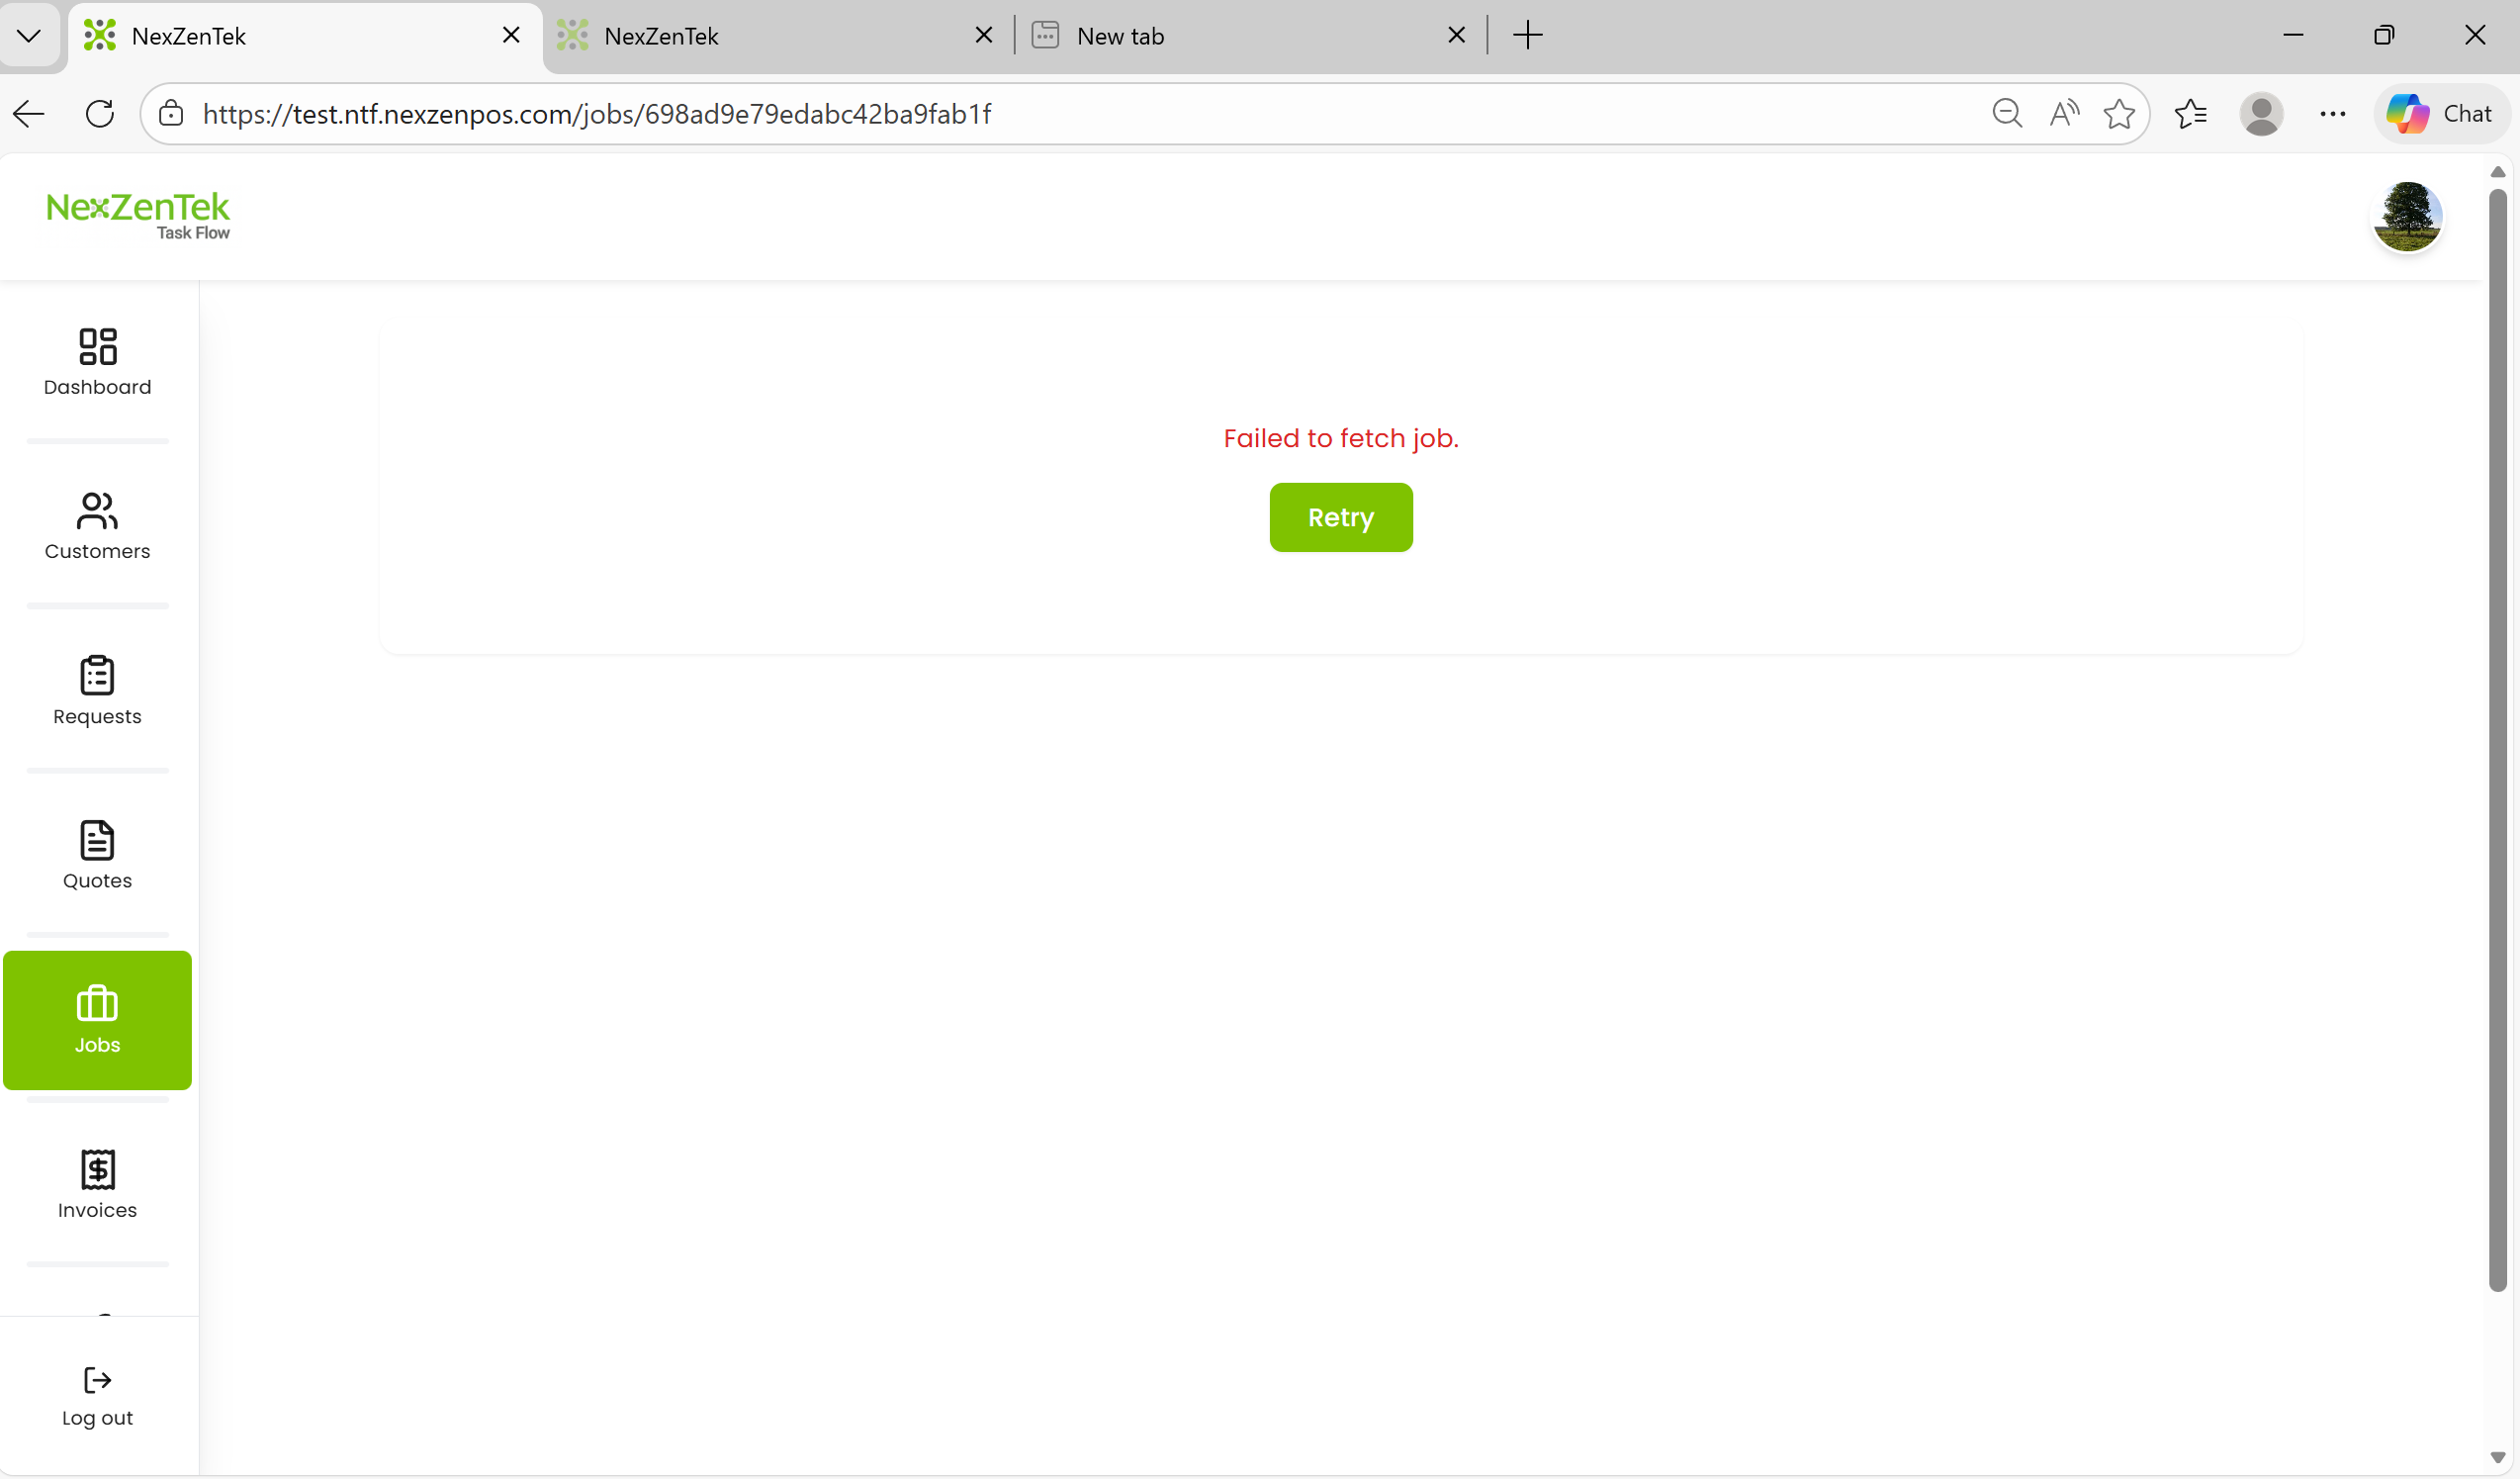Open browser Settings and more menu
Screen dimensions: 2520x1479
coord(2332,114)
